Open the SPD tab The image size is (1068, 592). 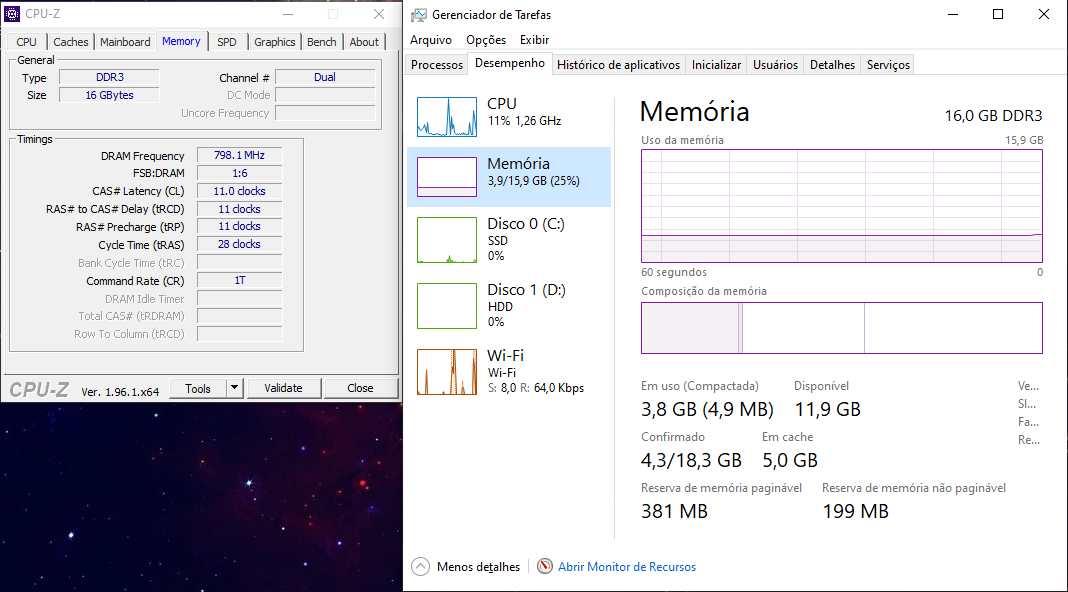point(227,42)
